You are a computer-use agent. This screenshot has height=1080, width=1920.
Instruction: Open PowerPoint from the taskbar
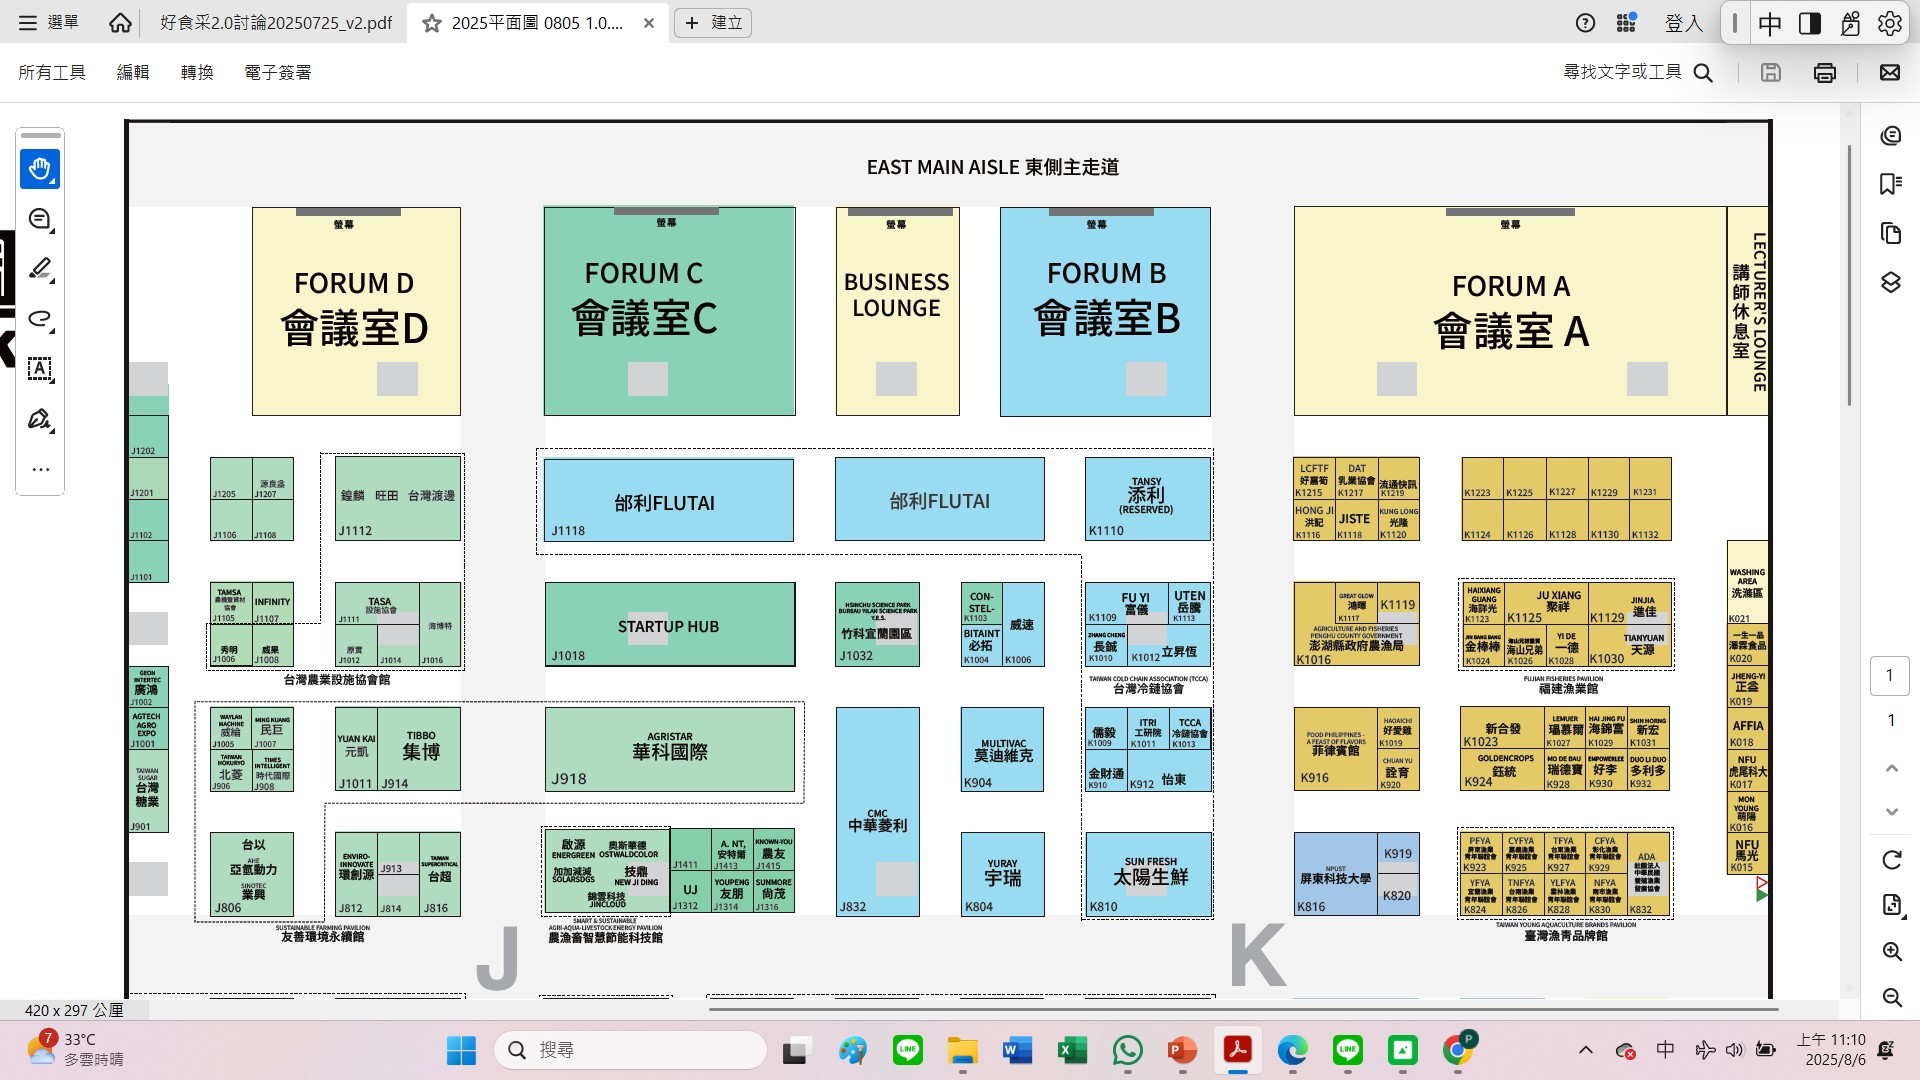click(1182, 1050)
